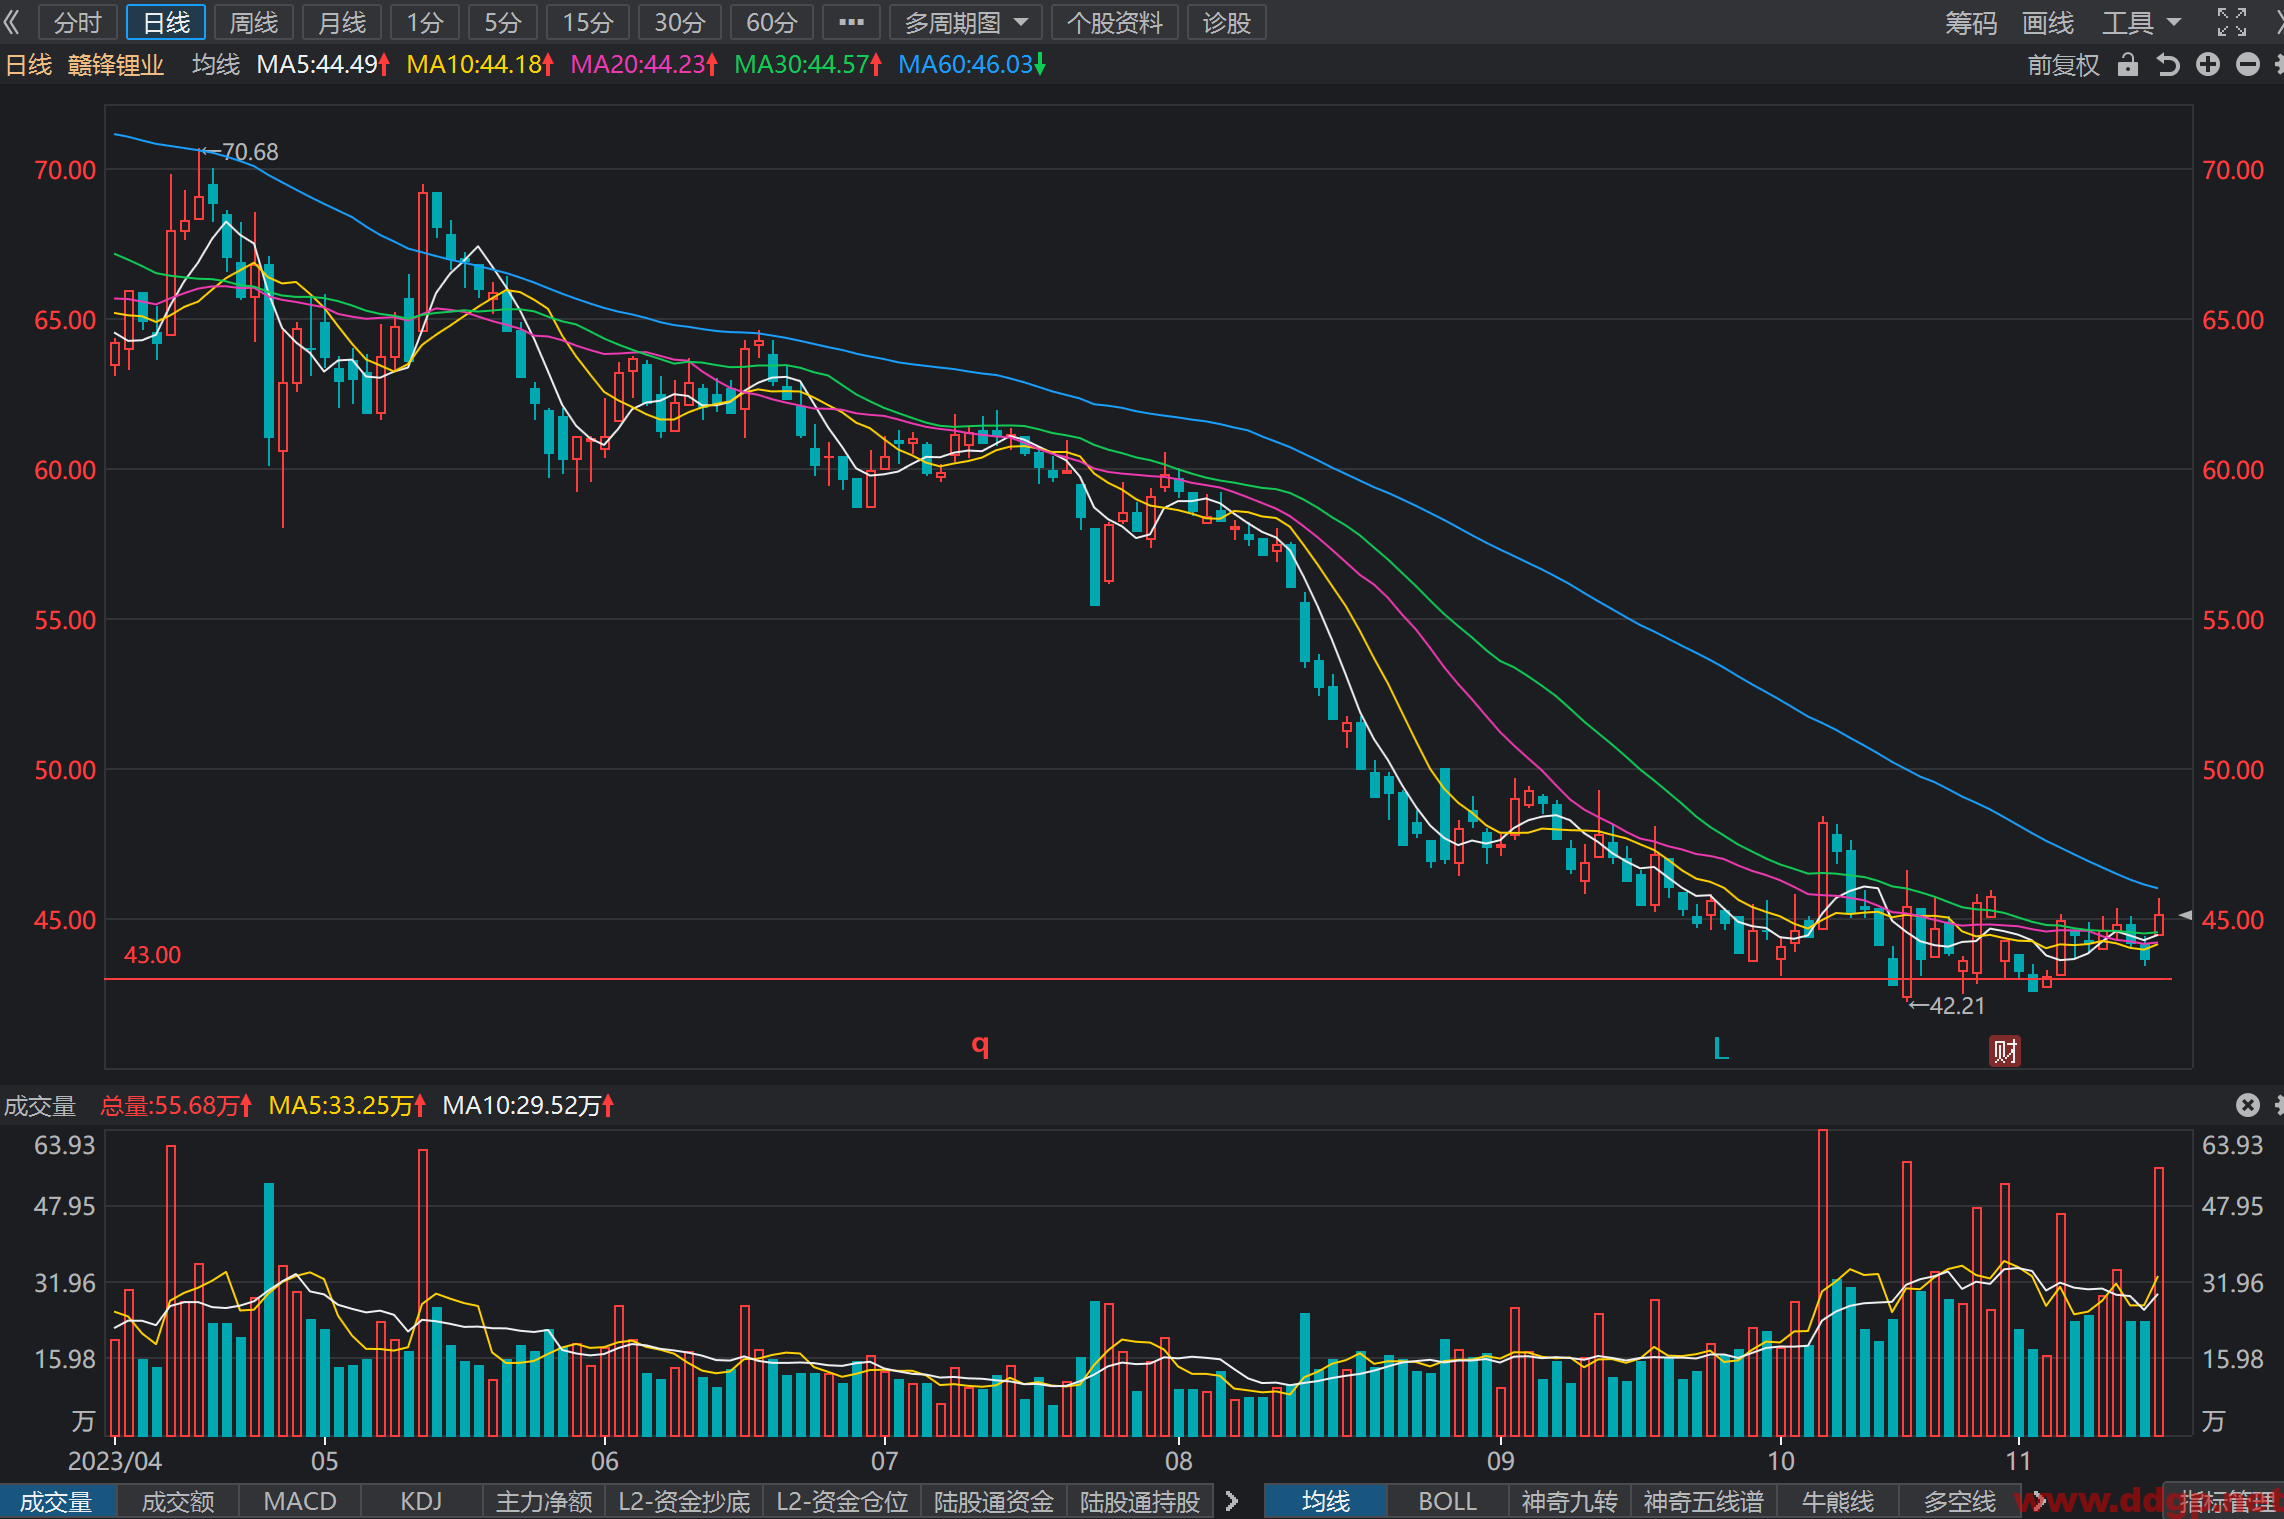Expand the 工具 tools dropdown
This screenshot has width=2284, height=1519.
tap(2141, 22)
